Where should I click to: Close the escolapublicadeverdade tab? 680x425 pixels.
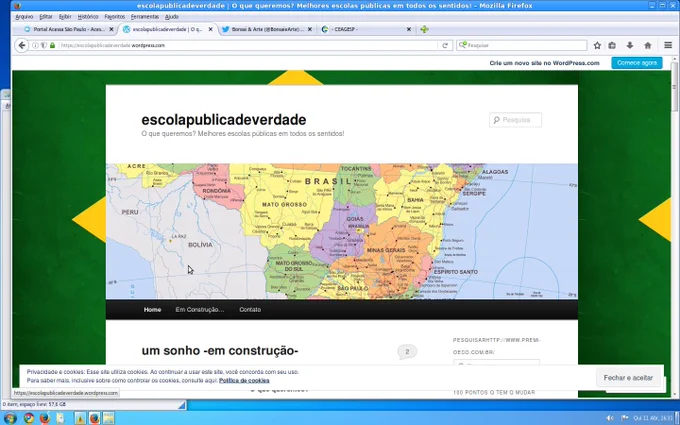tap(211, 29)
